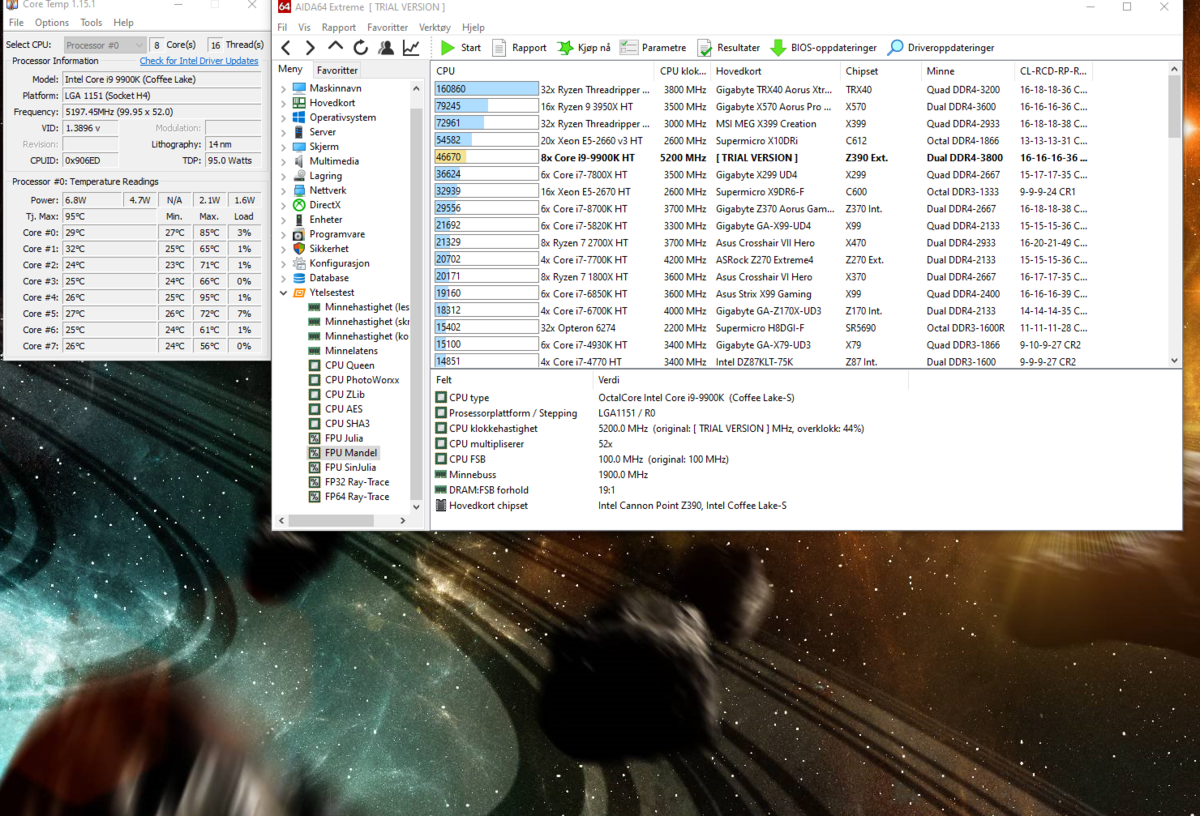The image size is (1200, 816).
Task: Select the 16x Ryzen 9 3950X HT row
Action: pos(799,106)
